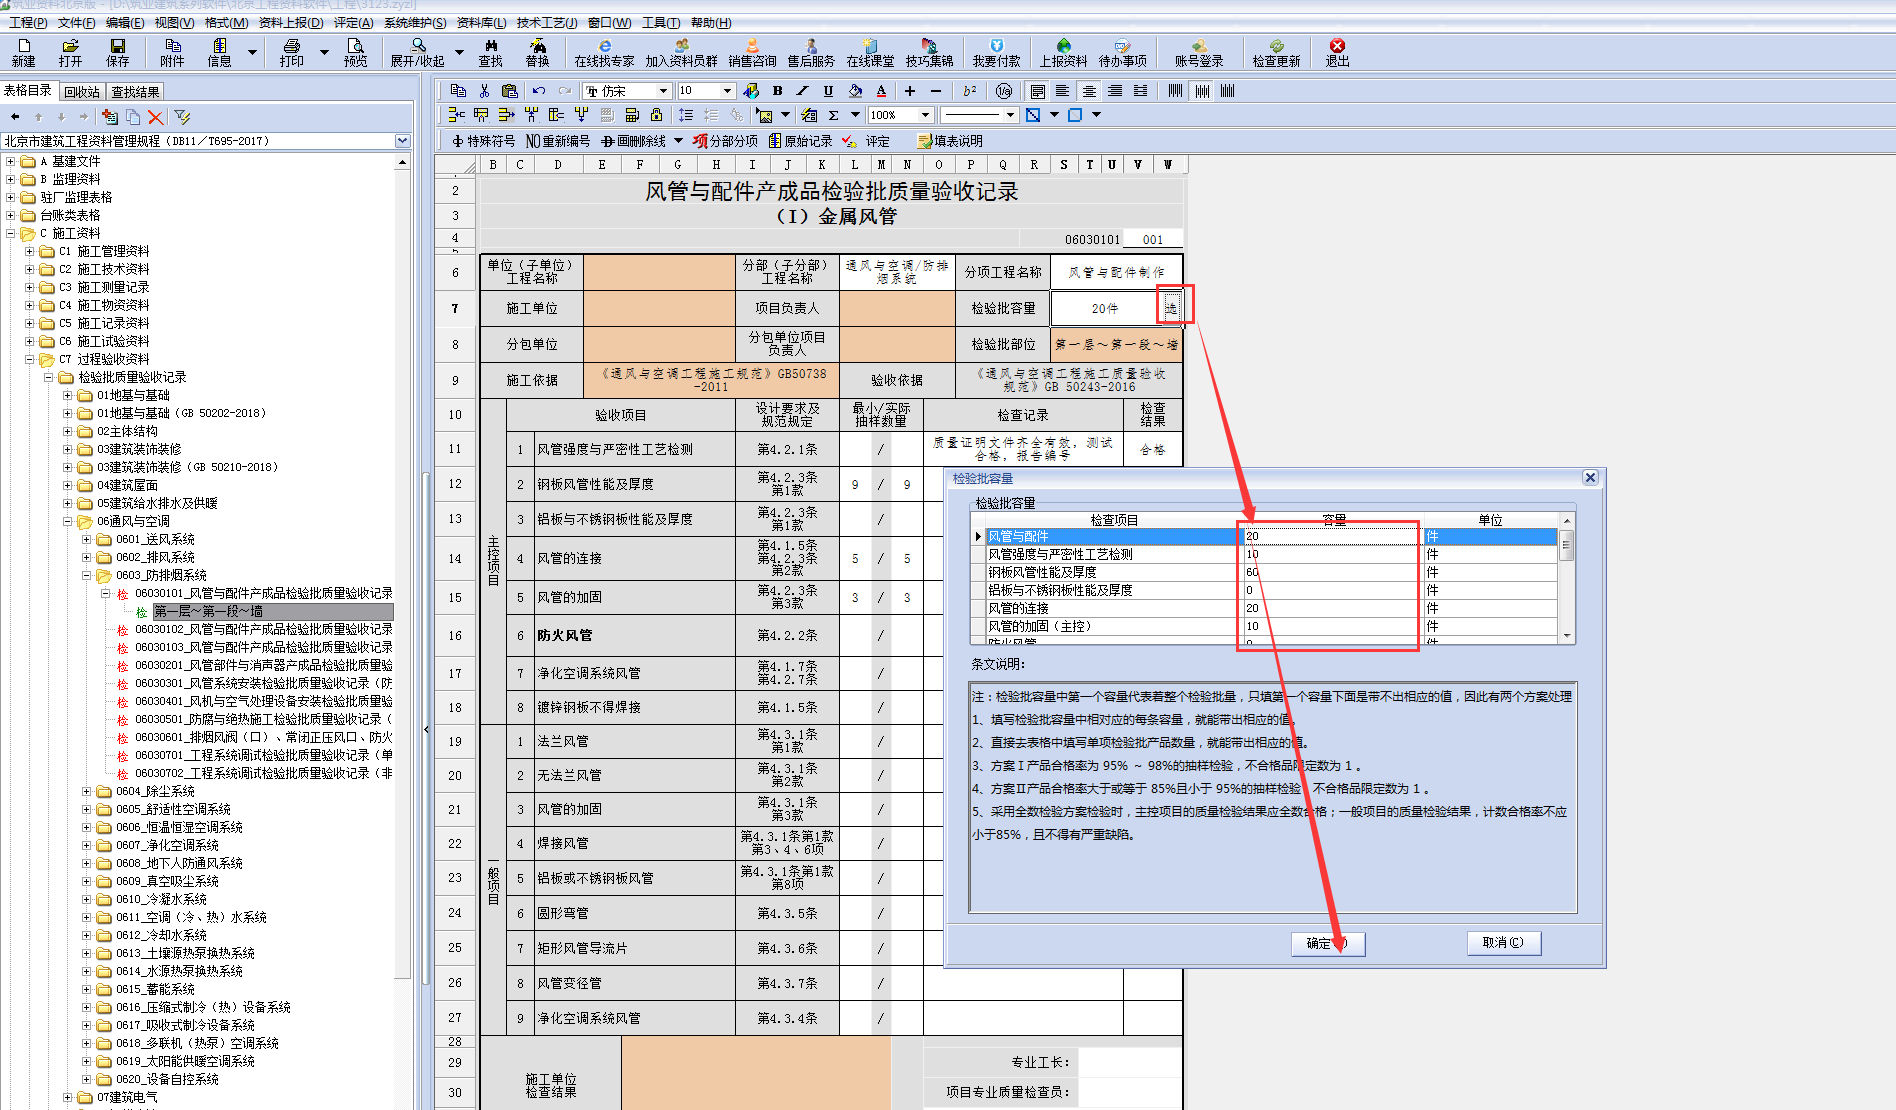Open the color palette icon

click(751, 91)
